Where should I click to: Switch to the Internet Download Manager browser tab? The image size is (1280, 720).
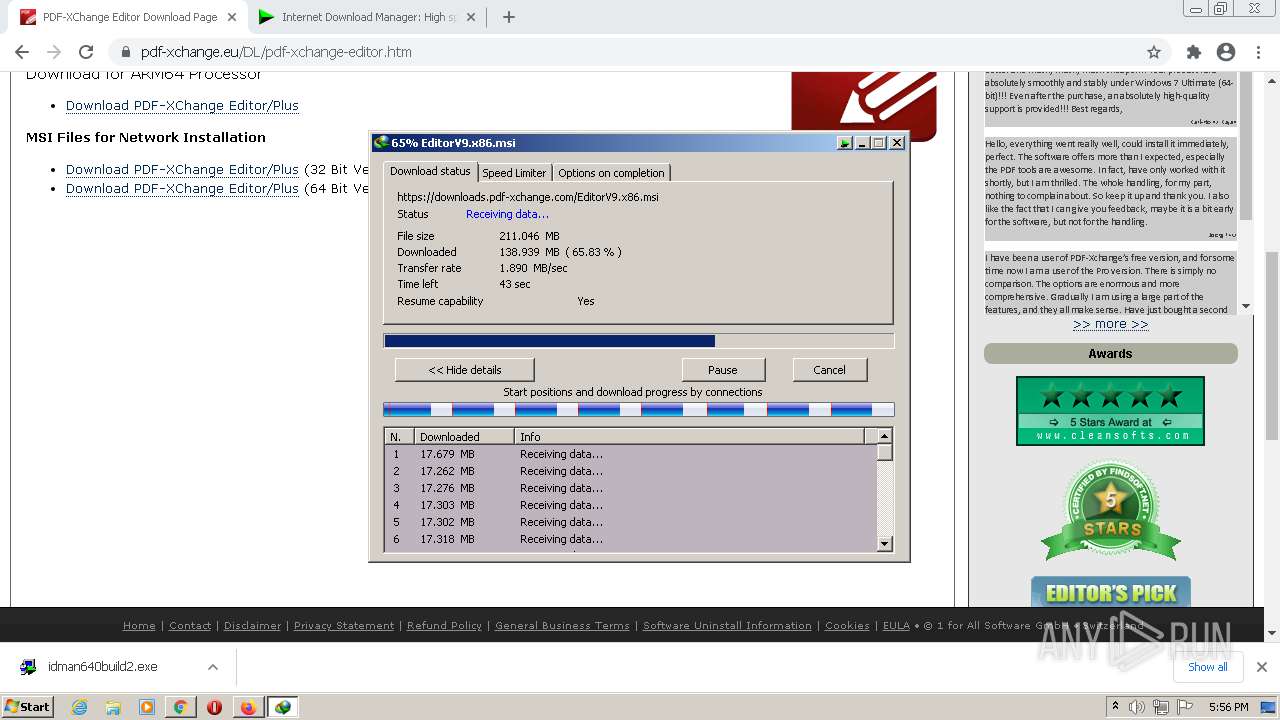coord(368,17)
